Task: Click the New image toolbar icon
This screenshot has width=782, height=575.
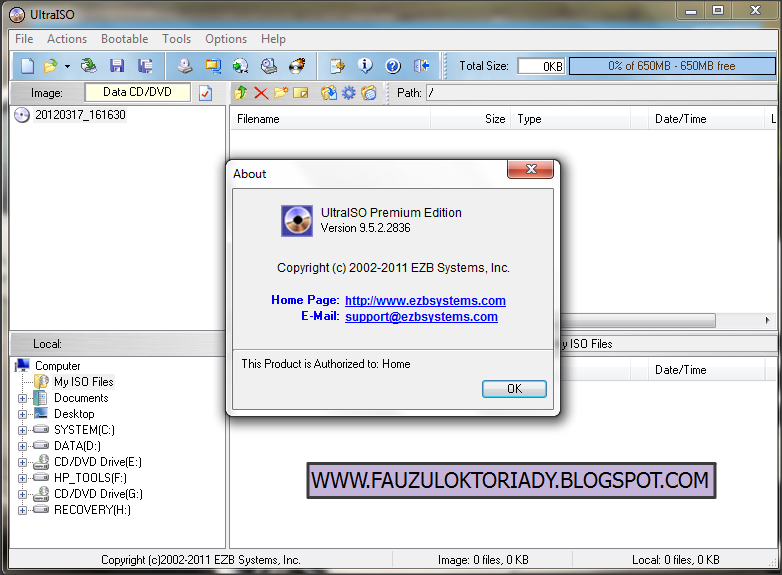Action: coord(27,66)
